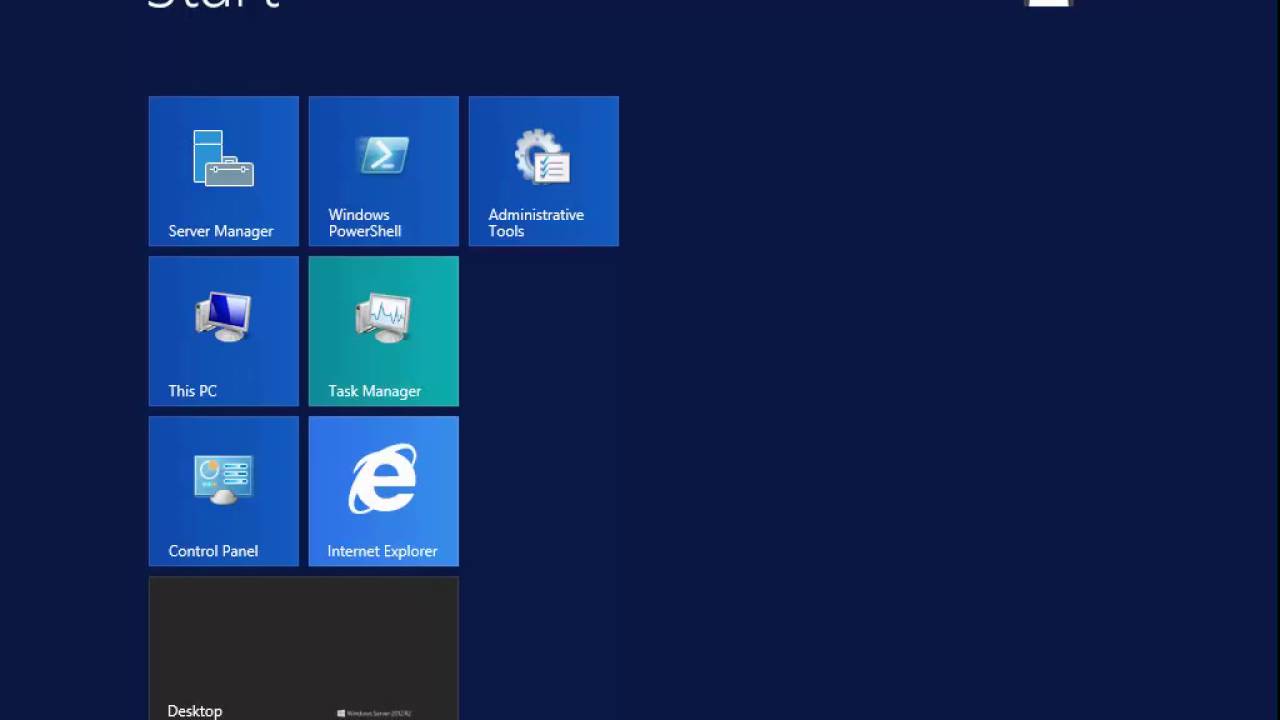Open the Desktop tile
Viewport: 1280px width, 720px height.
[304, 648]
